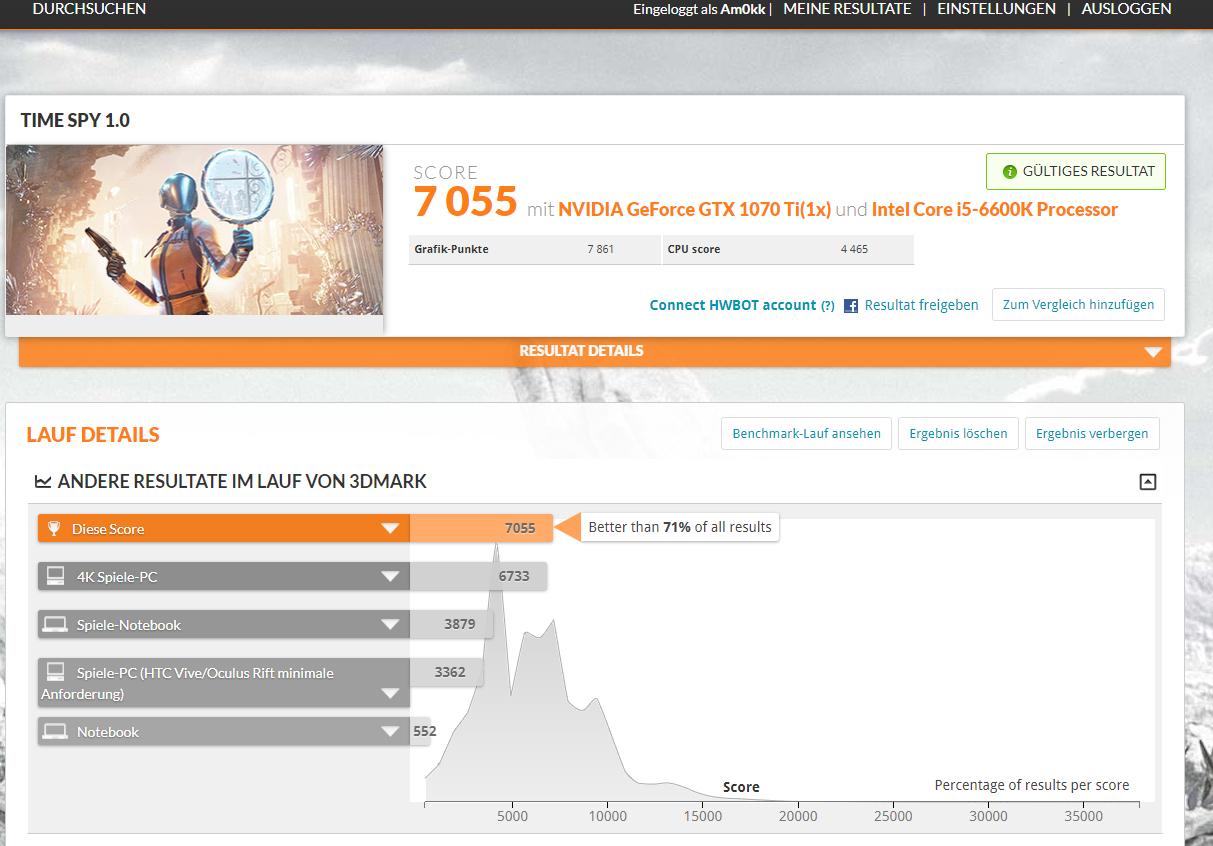This screenshot has width=1213, height=846.
Task: Click the Percentage of results per score label
Action: coord(1032,785)
